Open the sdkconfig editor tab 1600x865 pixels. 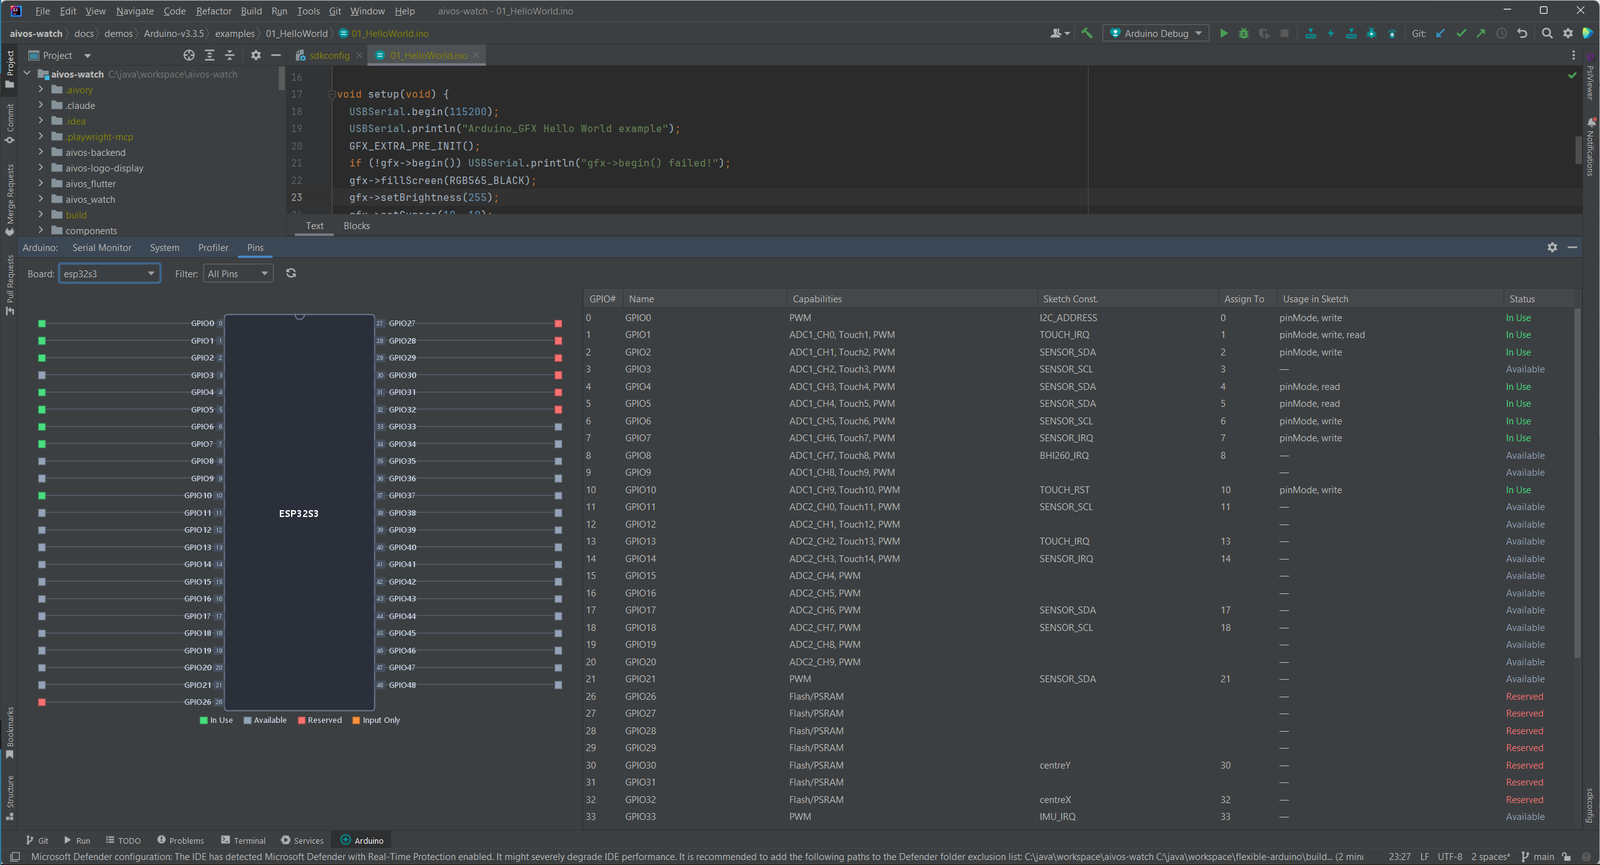(328, 55)
